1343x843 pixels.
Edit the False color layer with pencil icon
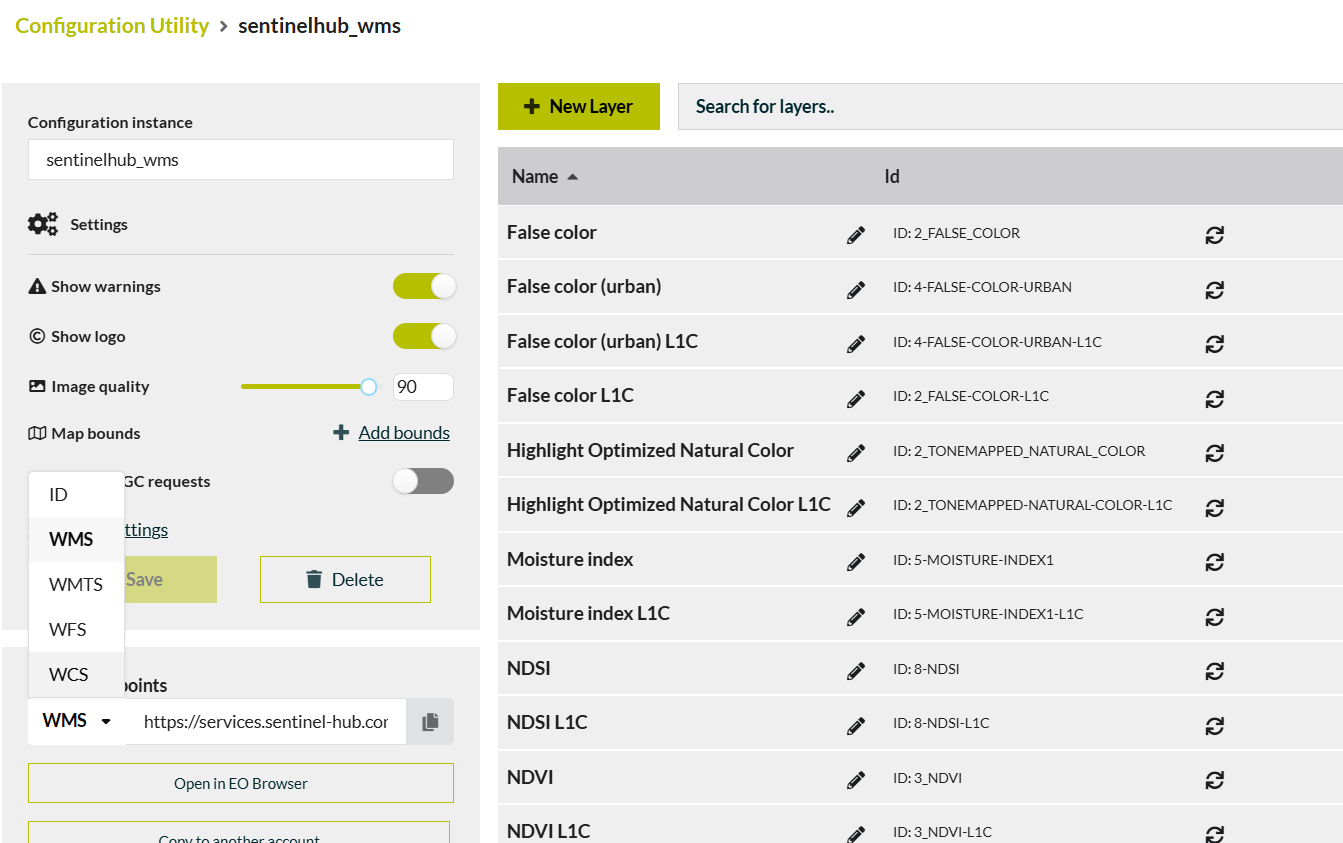856,235
